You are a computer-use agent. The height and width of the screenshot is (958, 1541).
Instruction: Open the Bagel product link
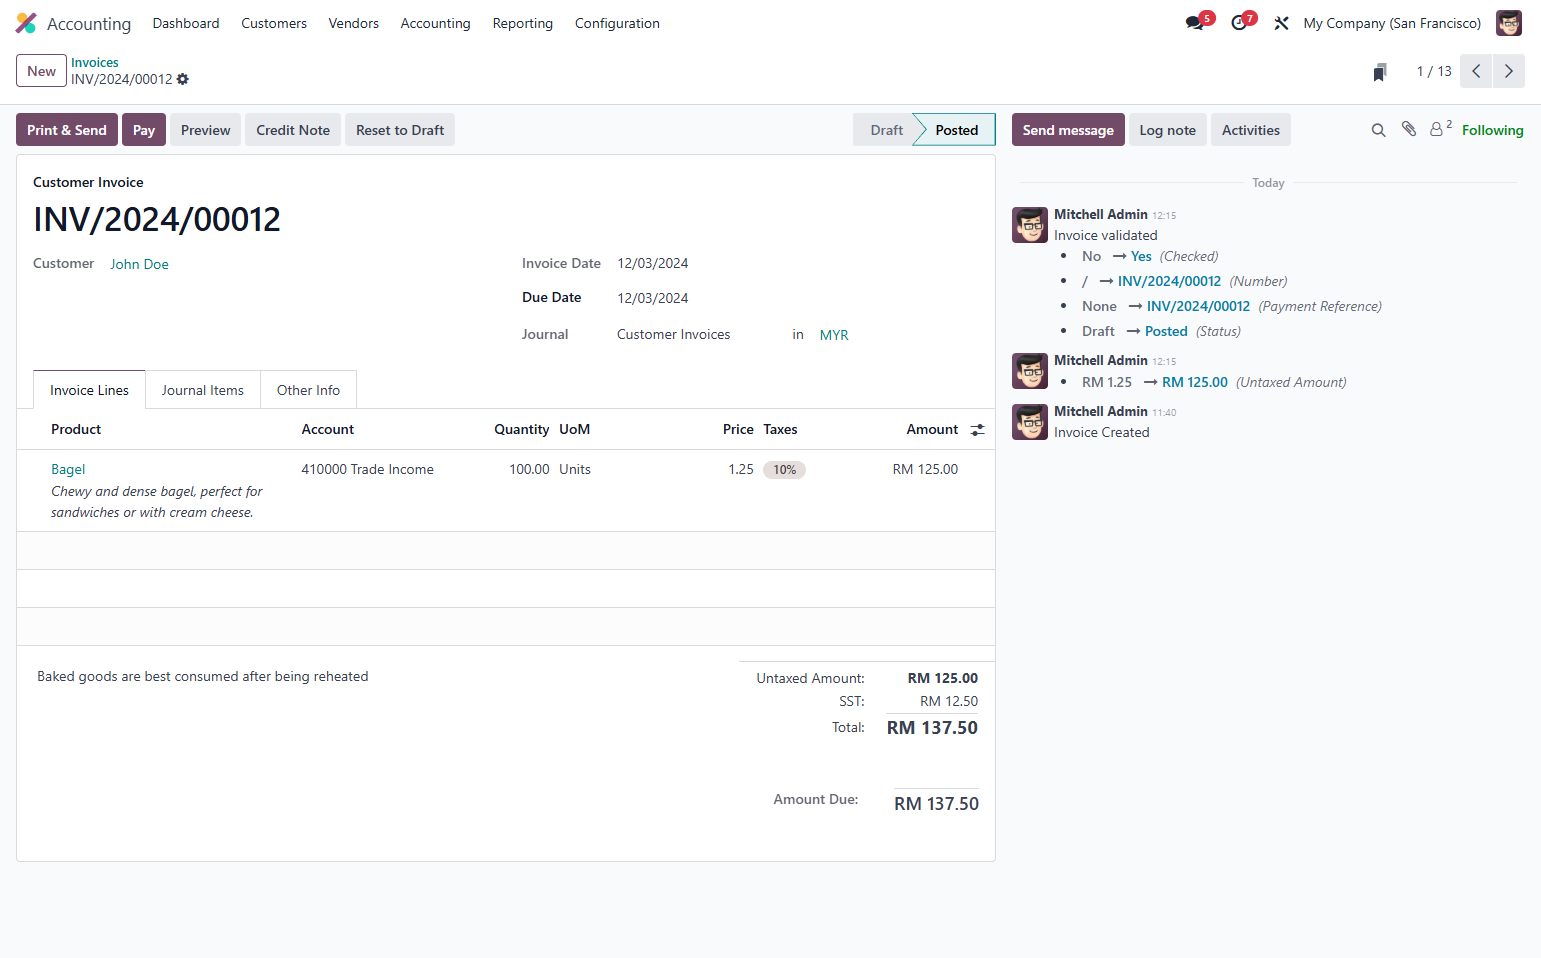68,469
